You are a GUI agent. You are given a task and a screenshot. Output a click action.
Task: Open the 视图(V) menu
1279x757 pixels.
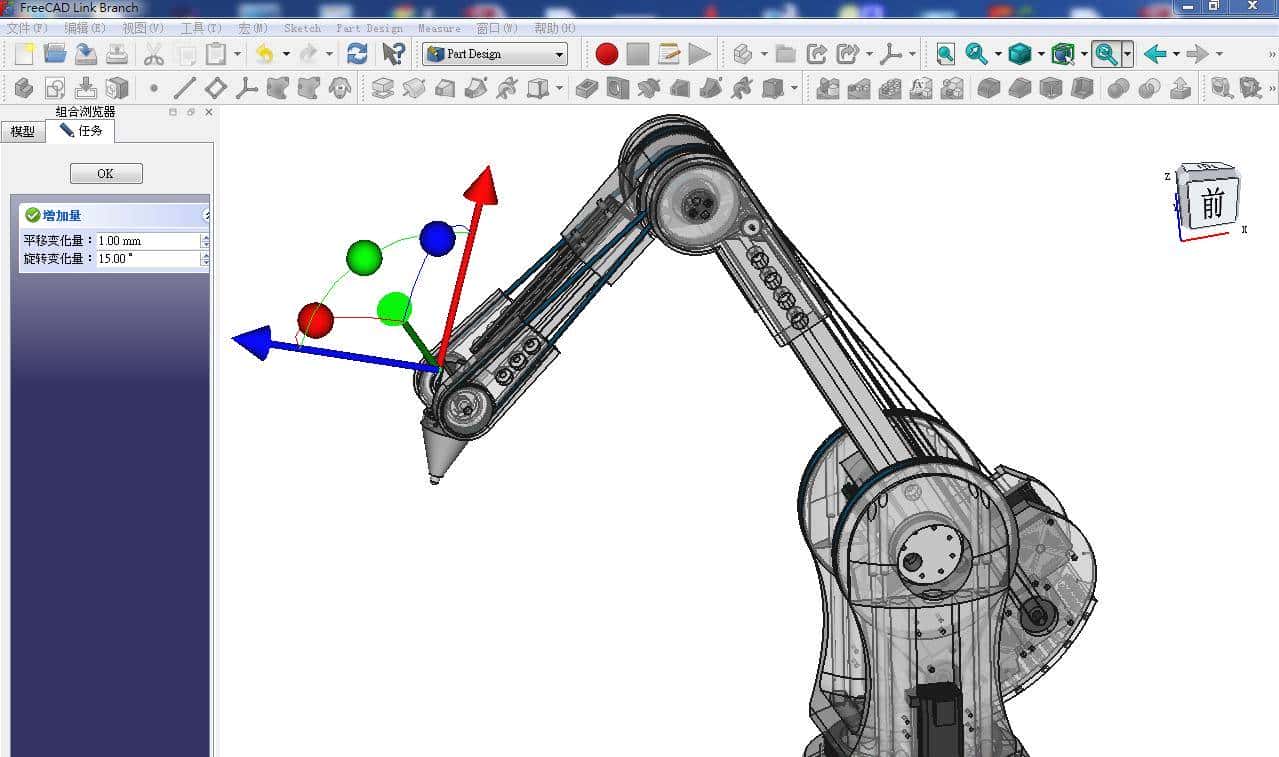[143, 28]
